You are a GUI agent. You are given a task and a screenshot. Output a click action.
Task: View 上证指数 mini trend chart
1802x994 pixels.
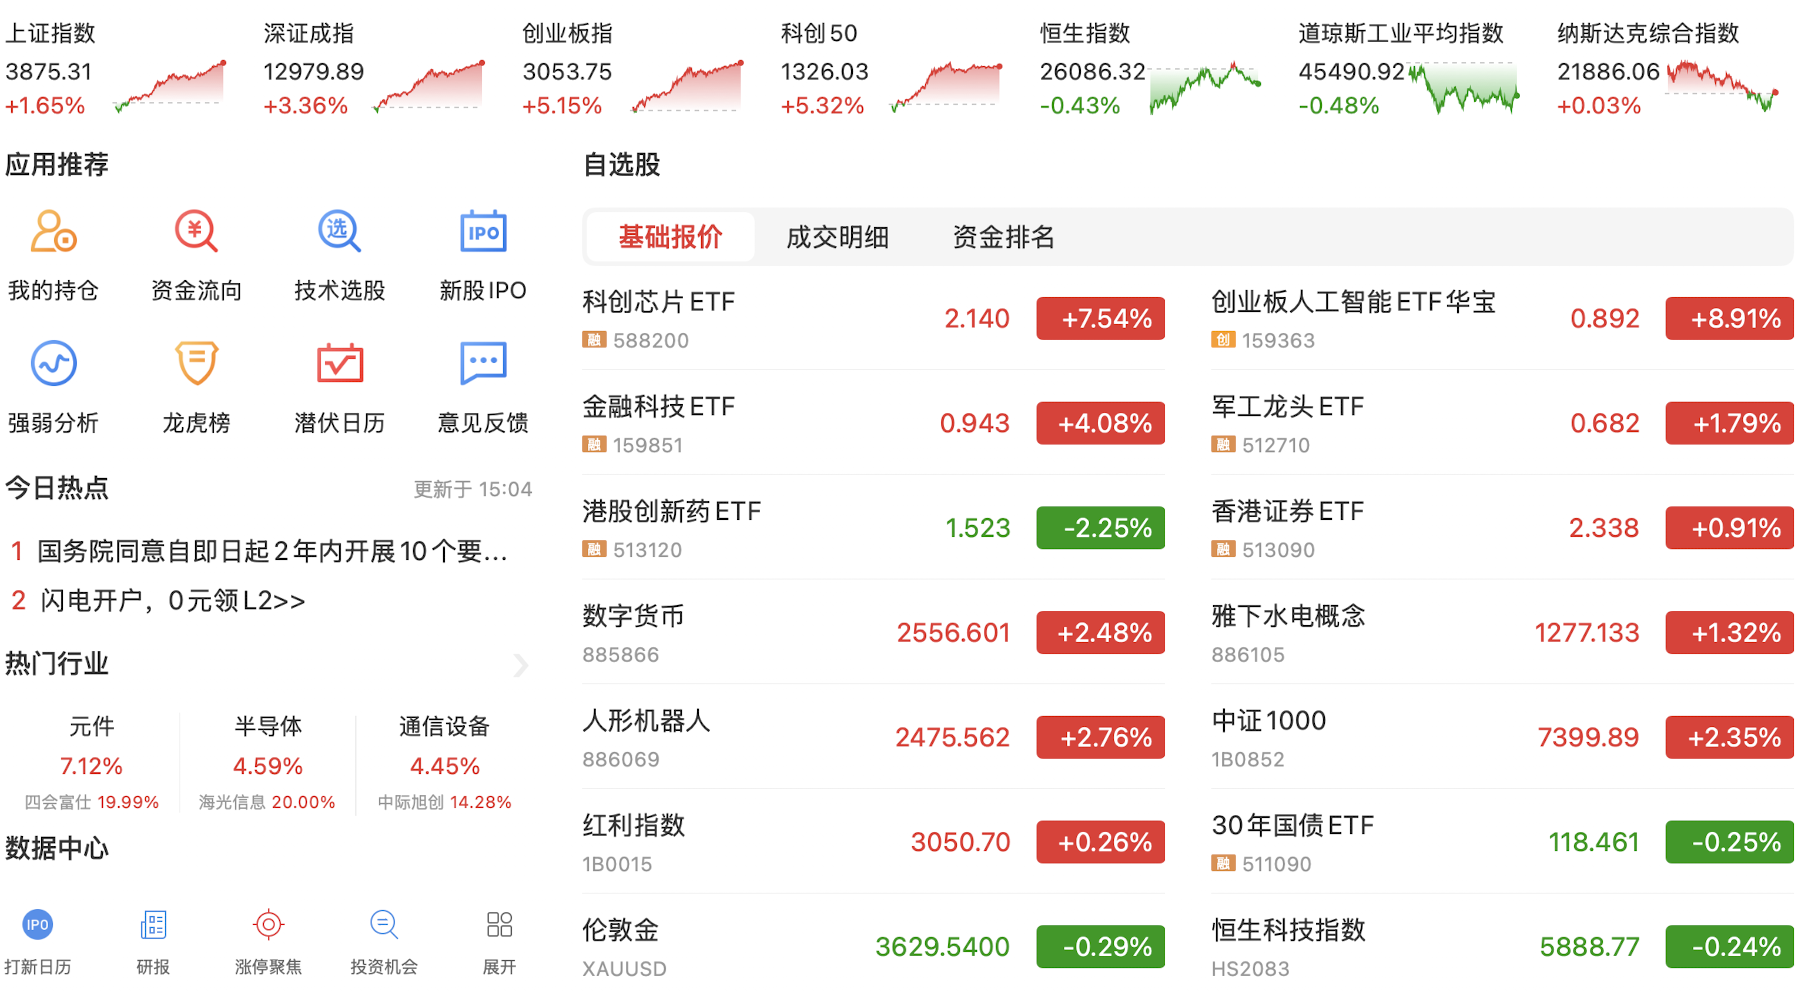point(170,86)
